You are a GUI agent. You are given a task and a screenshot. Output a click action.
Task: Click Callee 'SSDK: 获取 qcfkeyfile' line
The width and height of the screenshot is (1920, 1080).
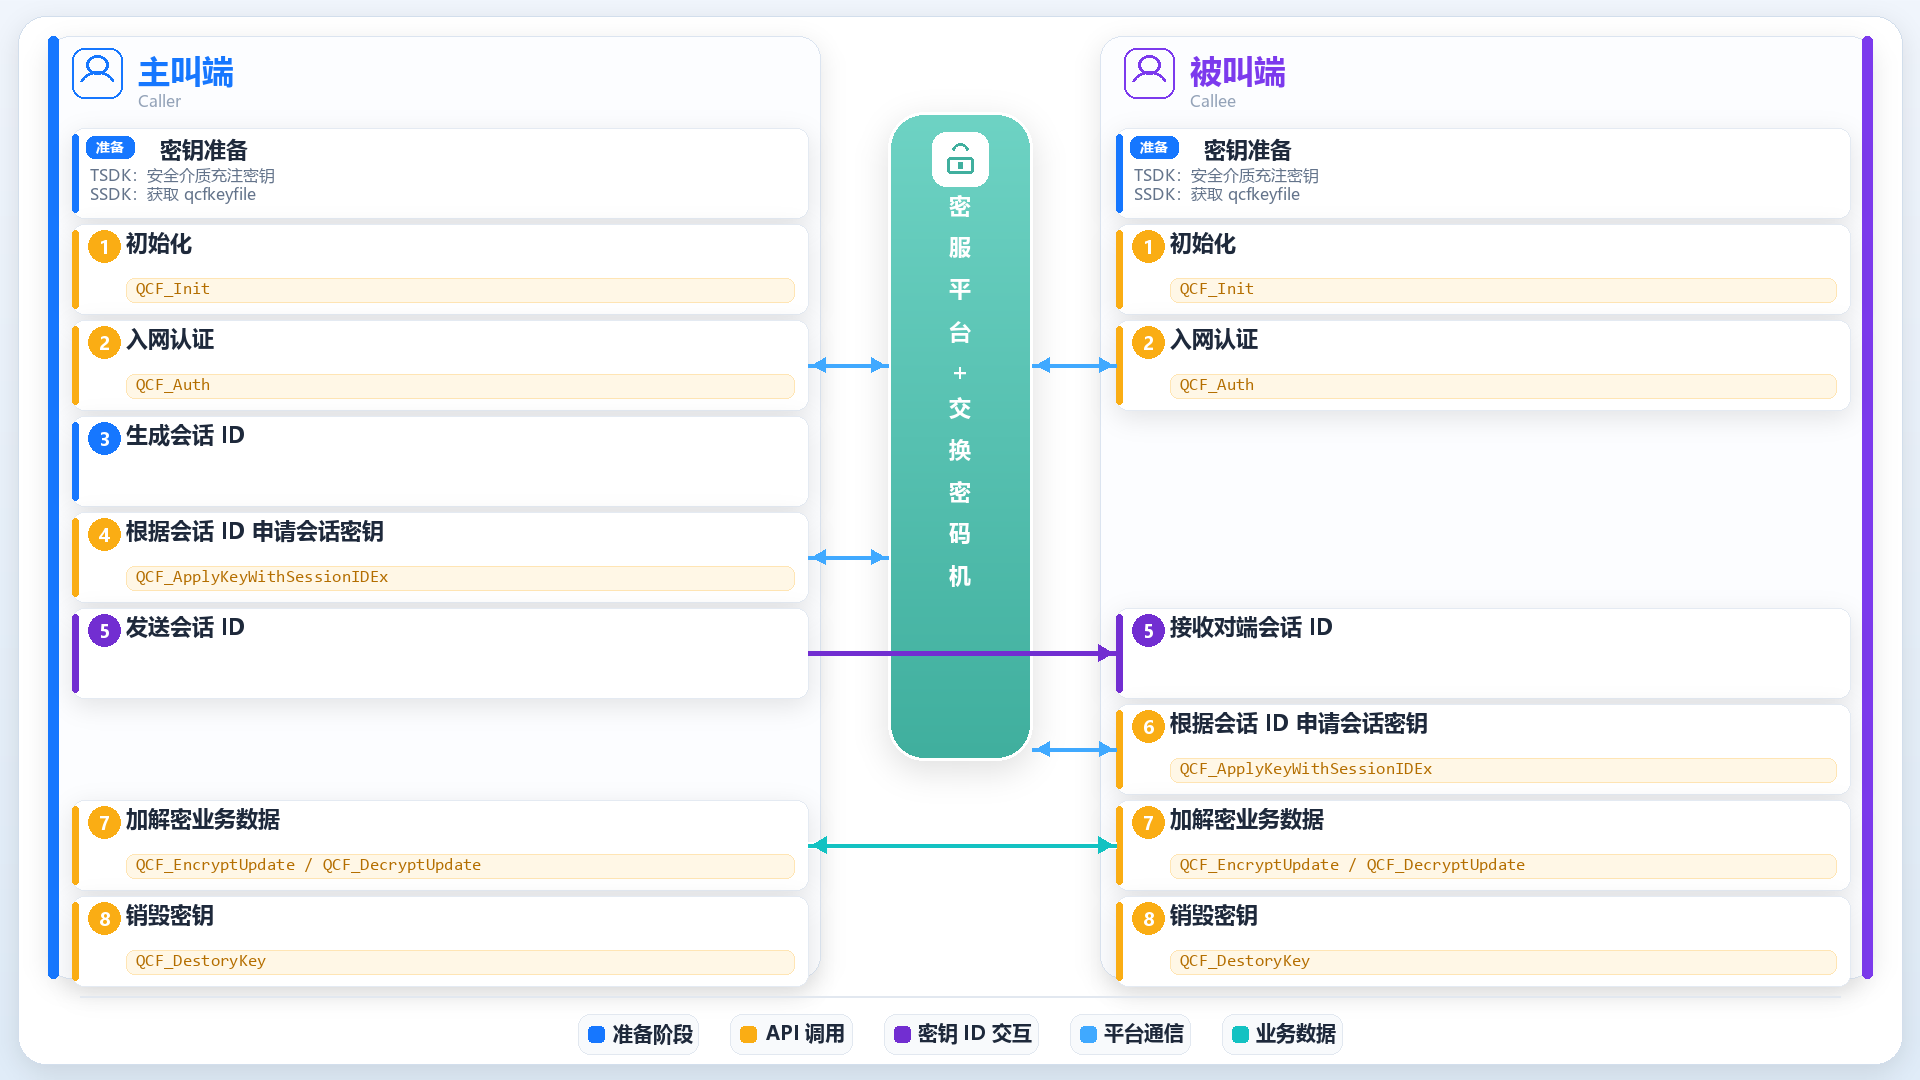pyautogui.click(x=1217, y=194)
